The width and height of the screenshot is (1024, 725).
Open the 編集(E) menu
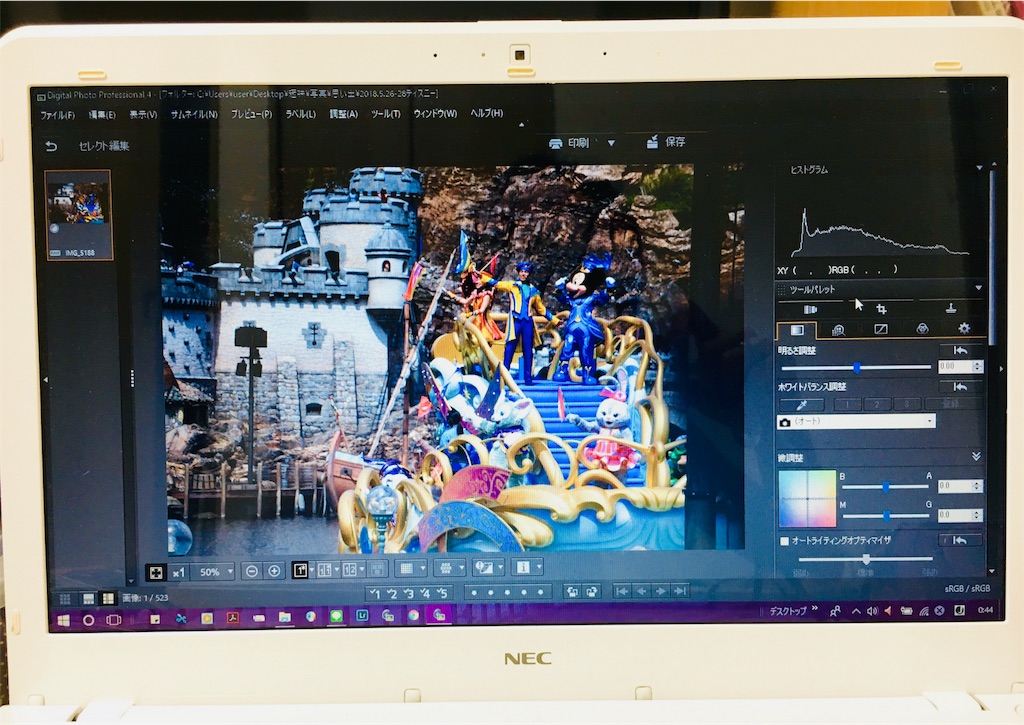[102, 115]
